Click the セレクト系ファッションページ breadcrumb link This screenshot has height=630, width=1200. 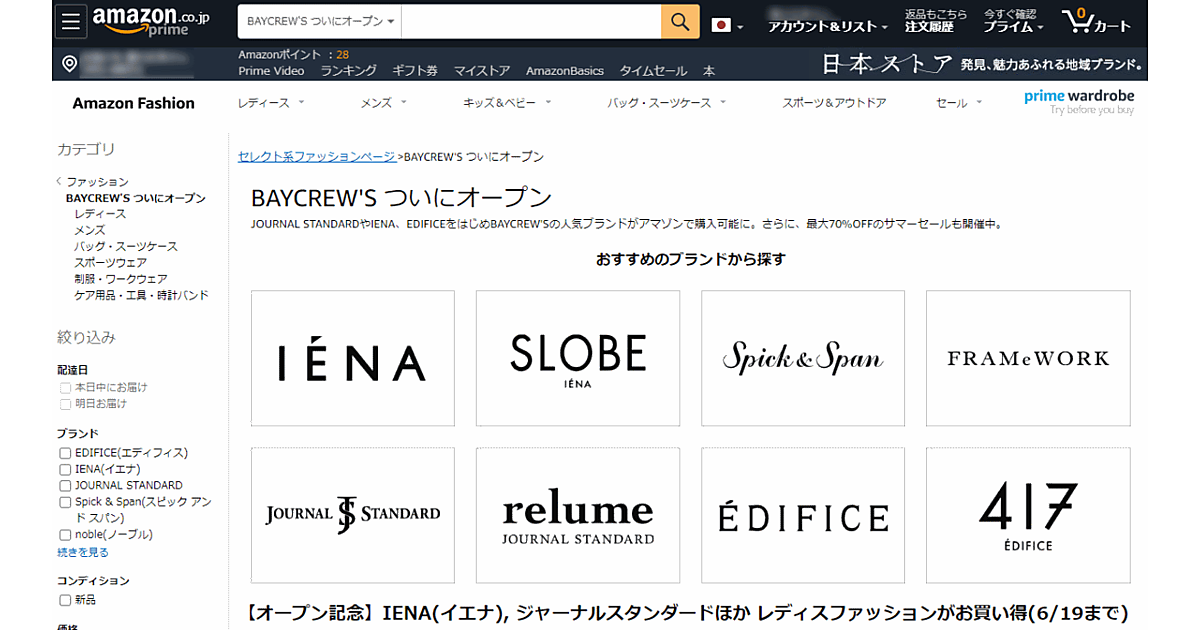317,157
